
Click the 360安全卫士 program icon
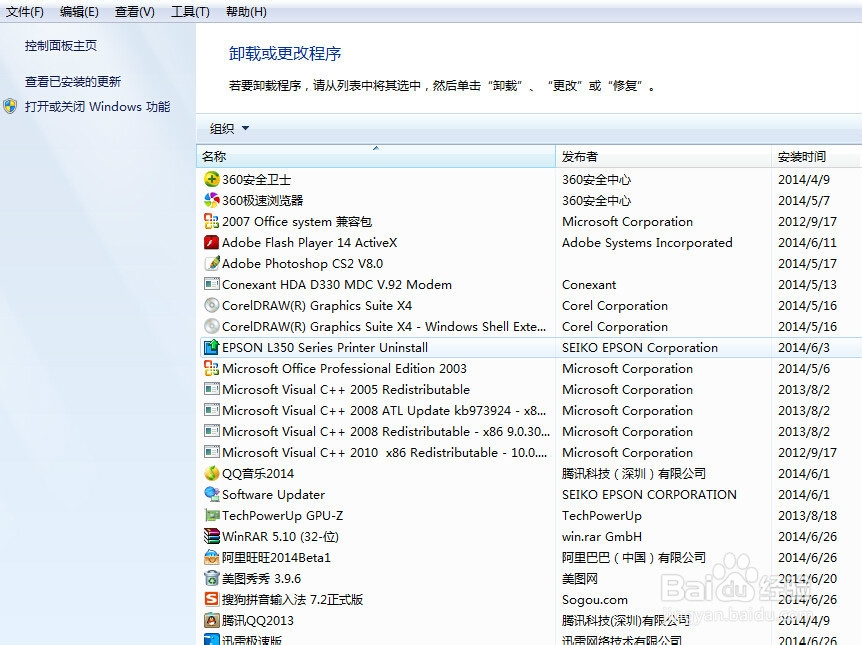click(212, 179)
